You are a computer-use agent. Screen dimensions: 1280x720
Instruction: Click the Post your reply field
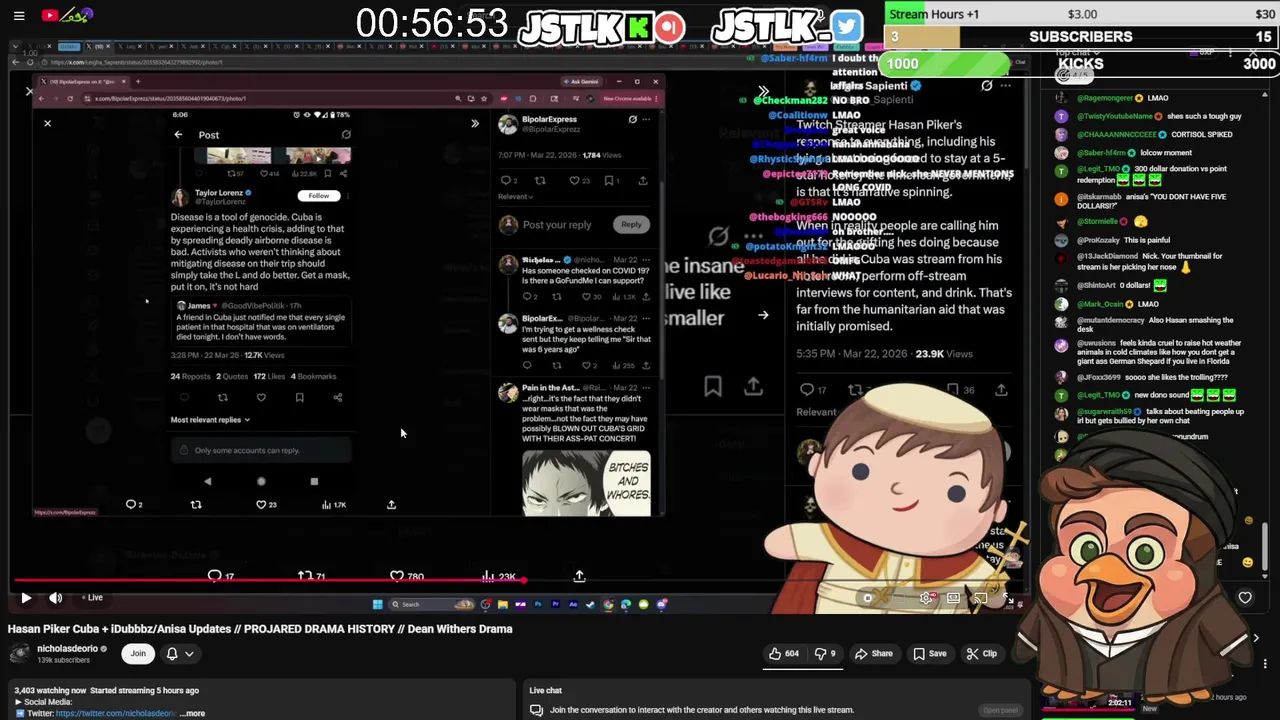(557, 225)
